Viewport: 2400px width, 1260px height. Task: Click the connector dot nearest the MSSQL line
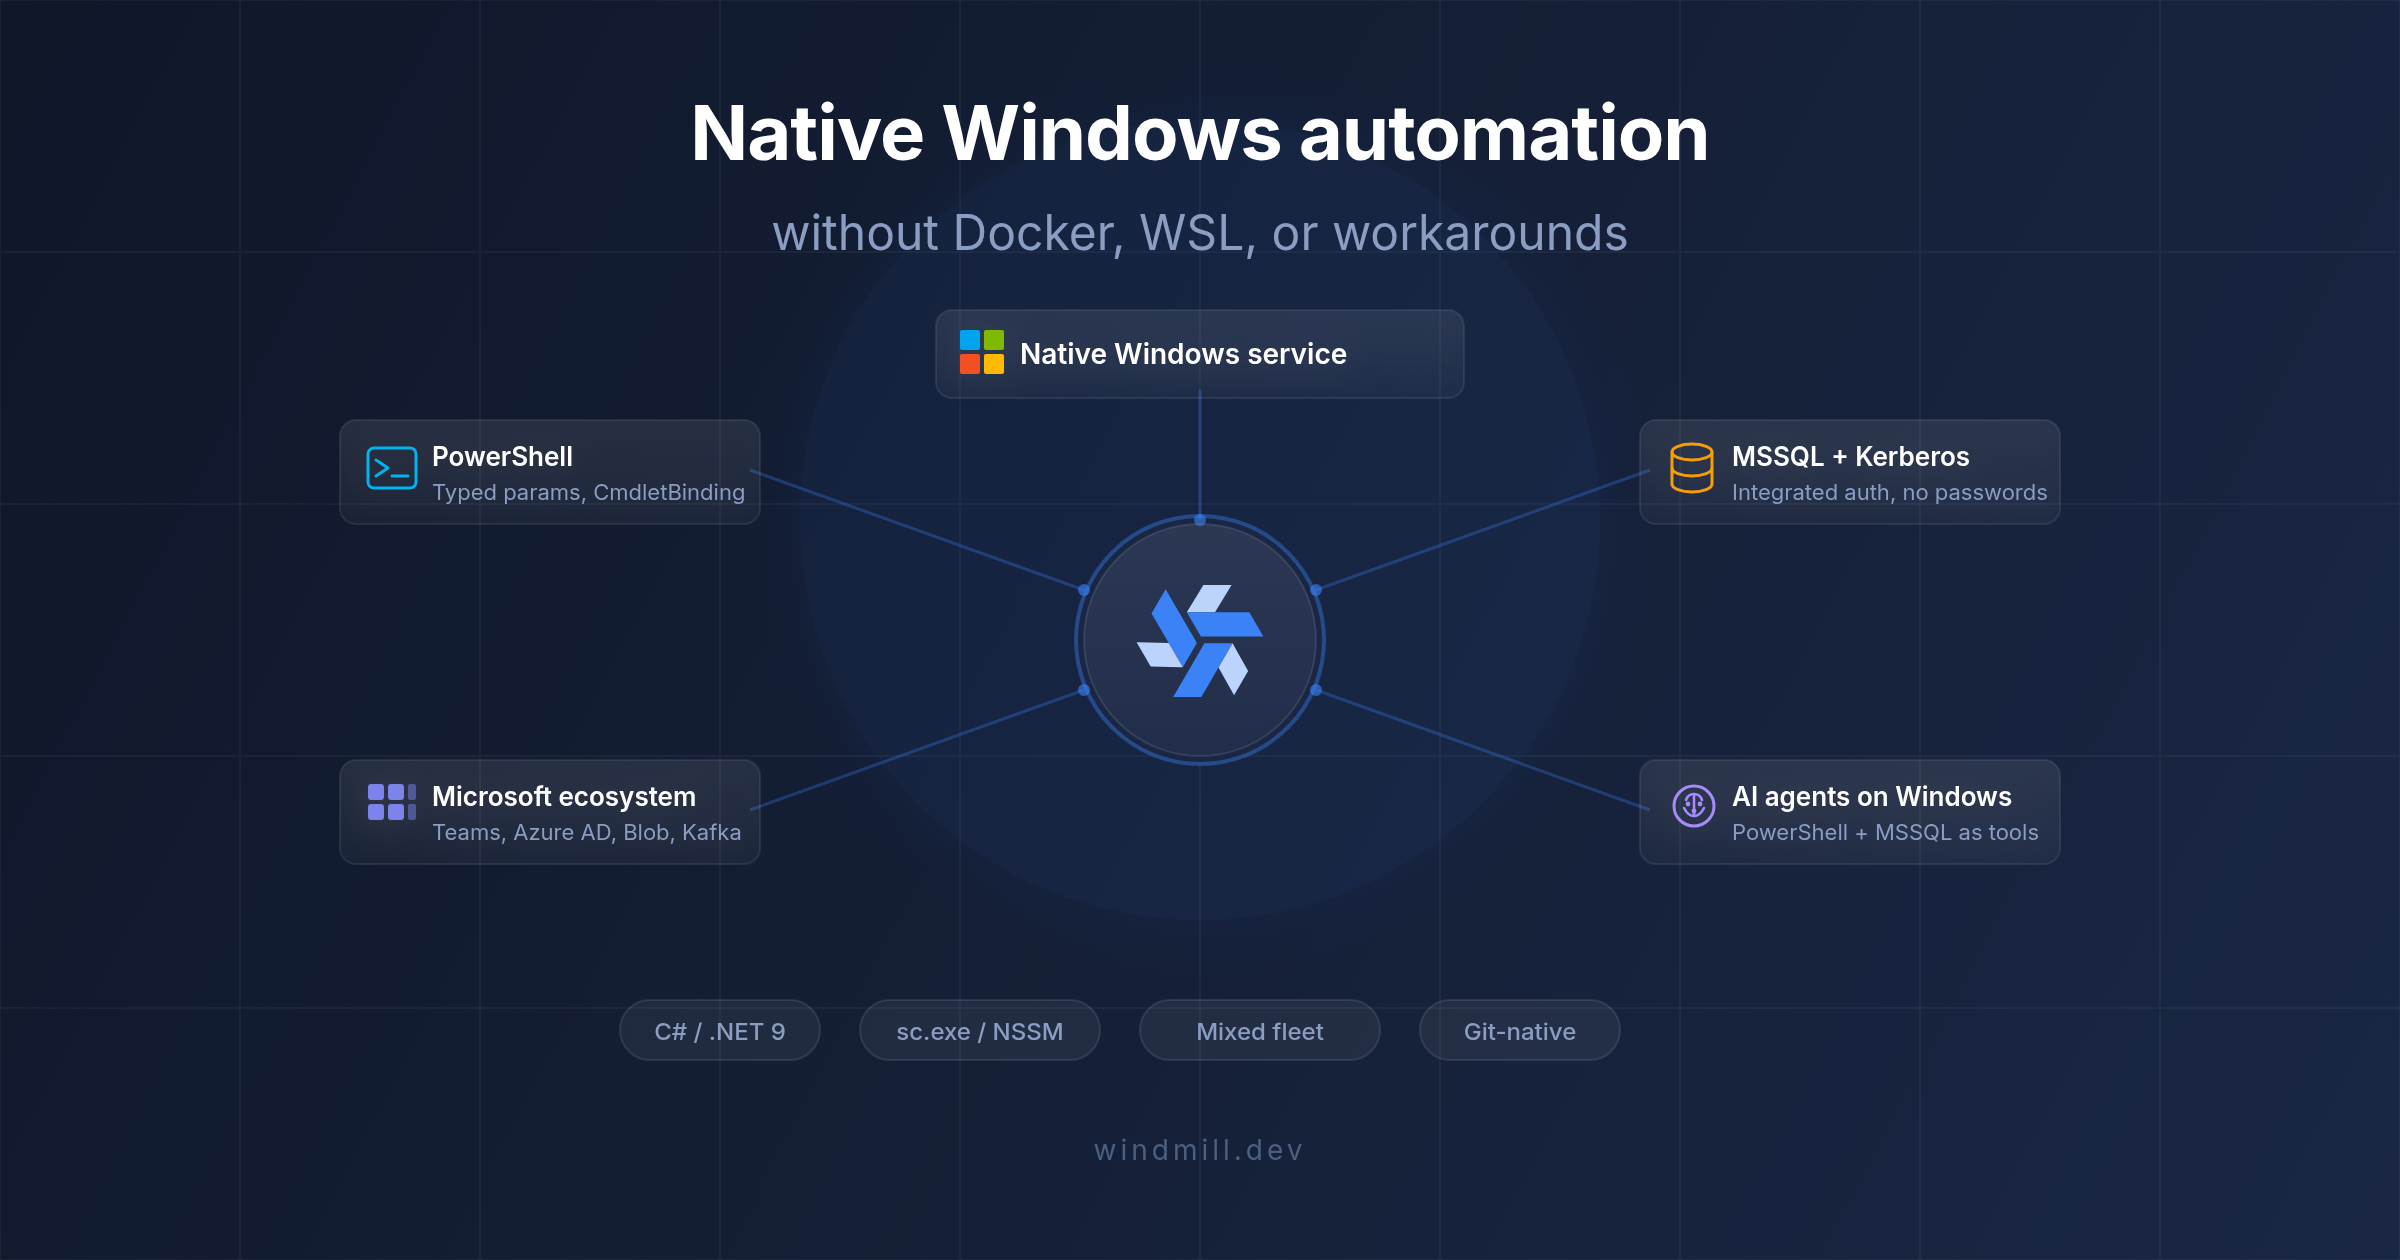(1316, 590)
